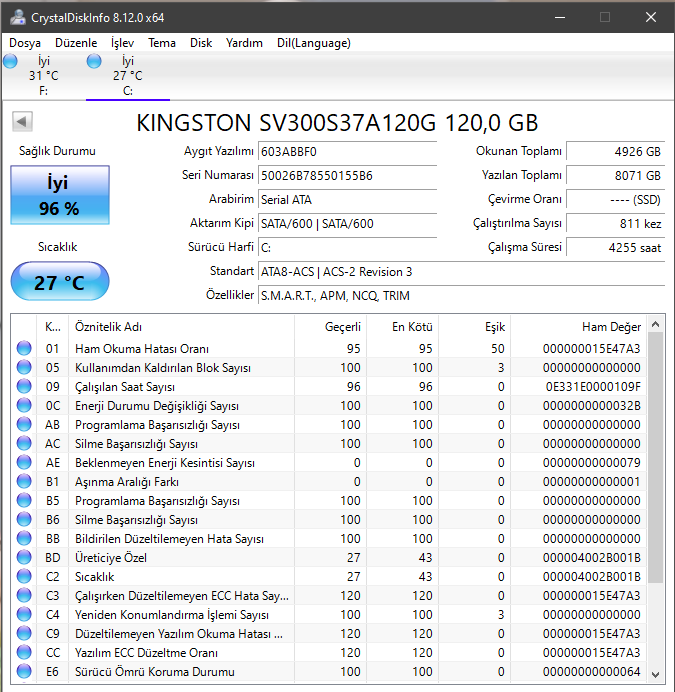Viewport: 675px width, 692px height.
Task: Click the Sürücü Harfi field C:
Action: pyautogui.click(x=347, y=247)
